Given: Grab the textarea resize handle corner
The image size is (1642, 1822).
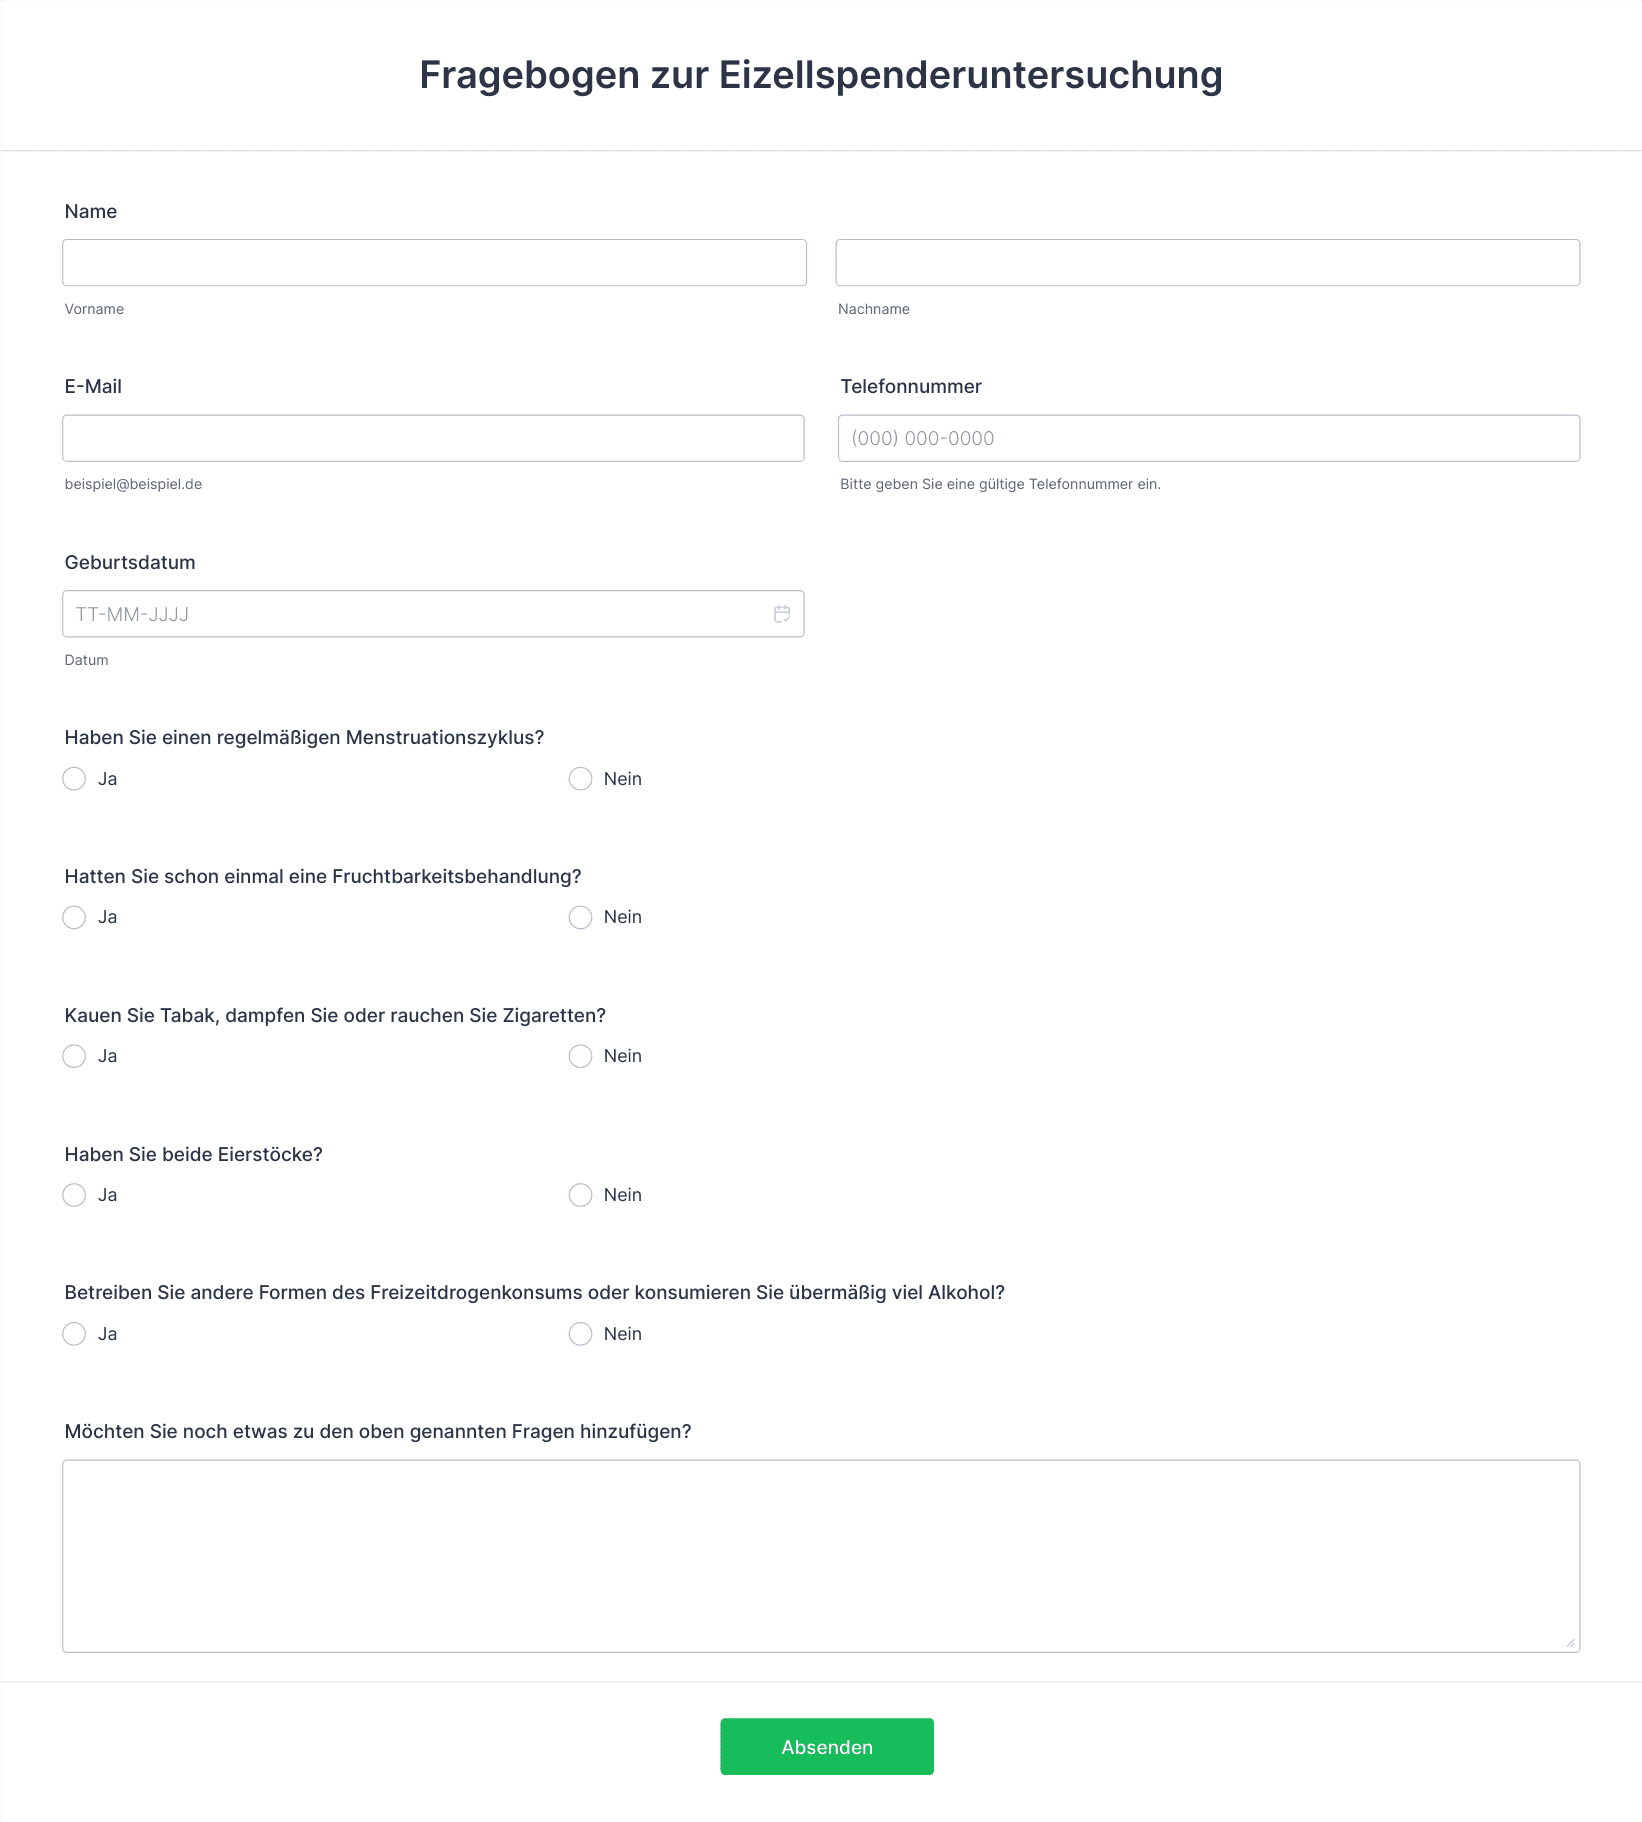Looking at the screenshot, I should click(x=1570, y=1642).
